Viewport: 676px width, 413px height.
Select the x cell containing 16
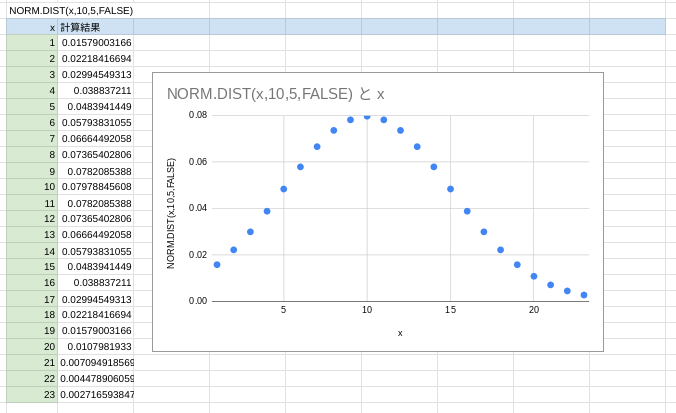pyautogui.click(x=32, y=282)
